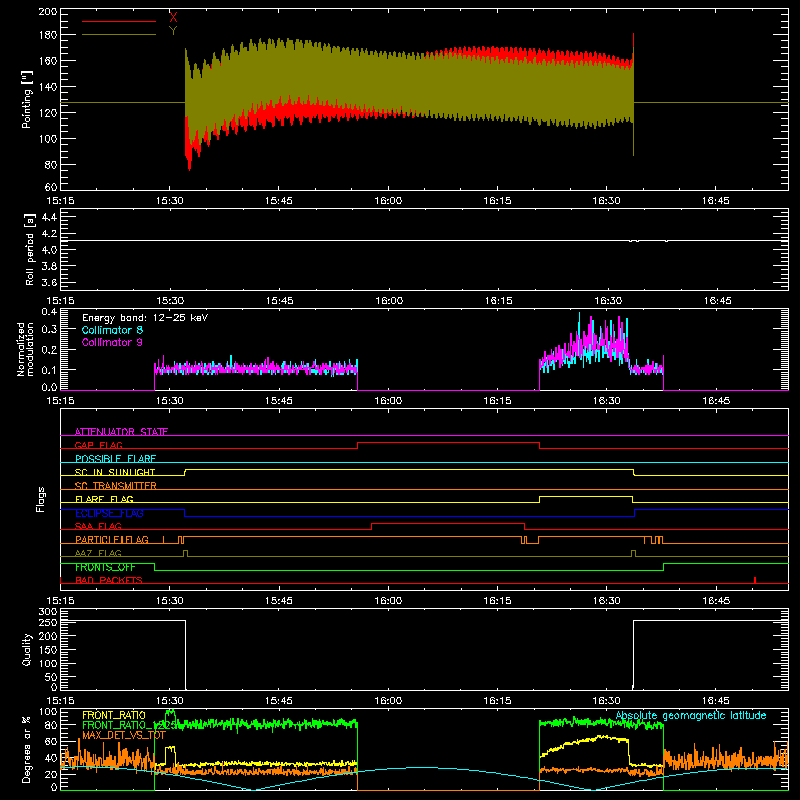This screenshot has width=800, height=800.
Task: Click the yellow FRONT_RATIO legend entry
Action: 114,715
